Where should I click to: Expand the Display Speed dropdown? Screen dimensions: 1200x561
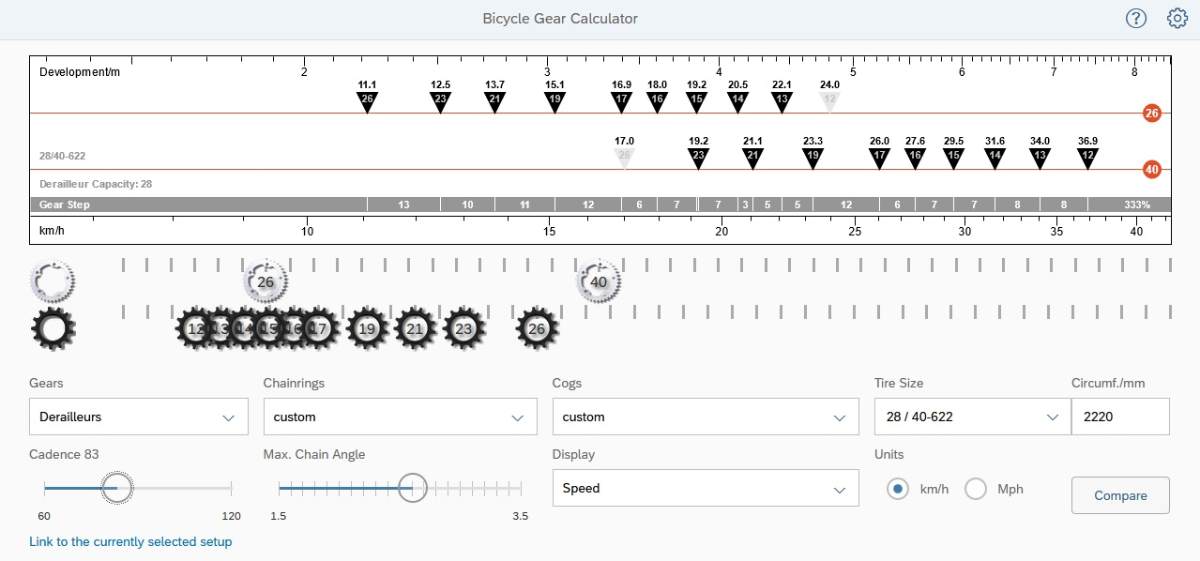[705, 489]
